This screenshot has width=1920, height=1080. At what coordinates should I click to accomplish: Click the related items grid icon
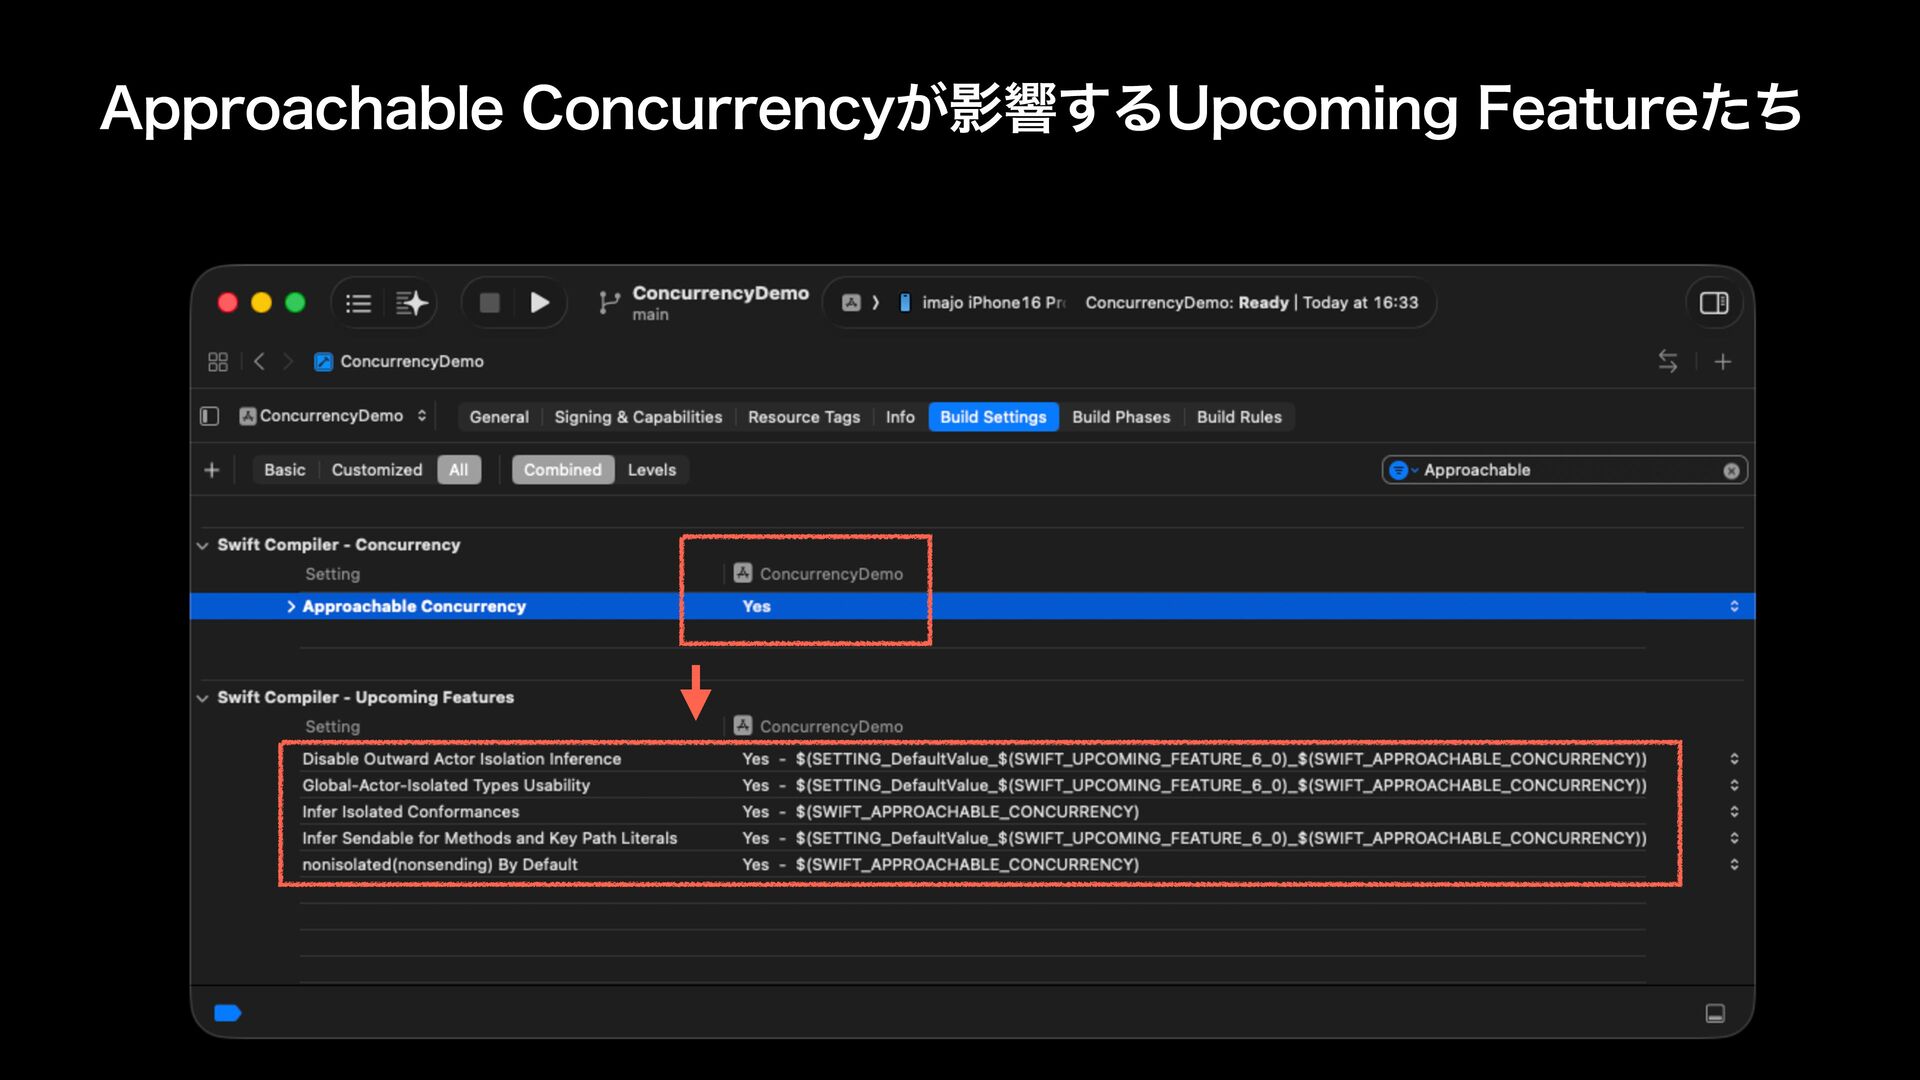(x=218, y=361)
